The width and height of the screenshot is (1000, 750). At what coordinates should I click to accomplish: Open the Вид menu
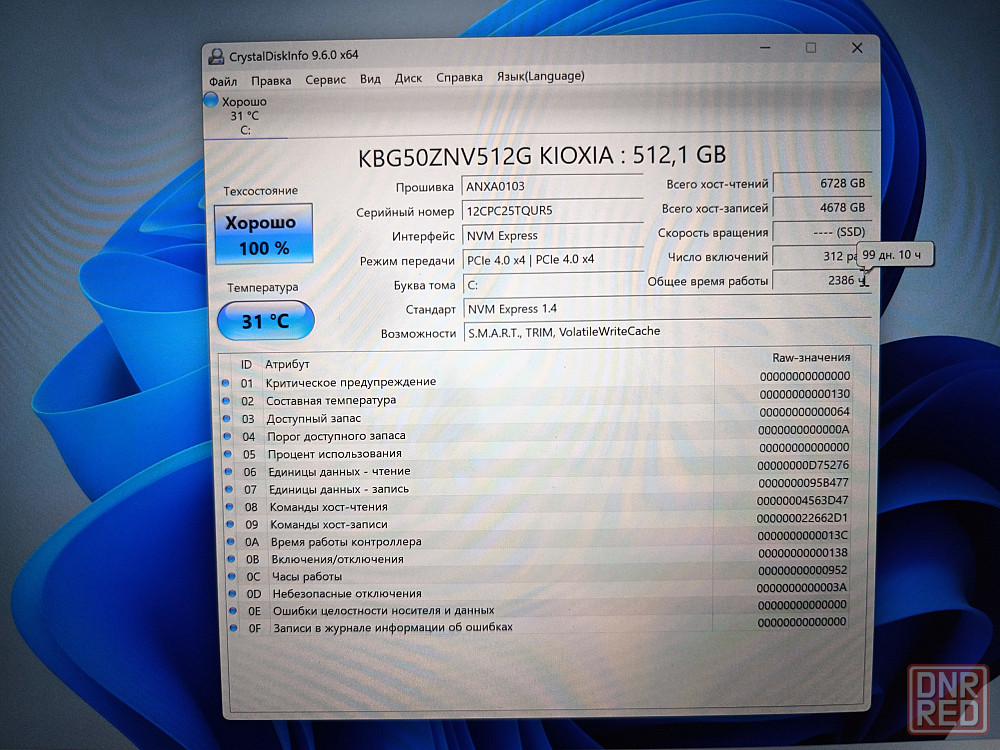coord(370,79)
